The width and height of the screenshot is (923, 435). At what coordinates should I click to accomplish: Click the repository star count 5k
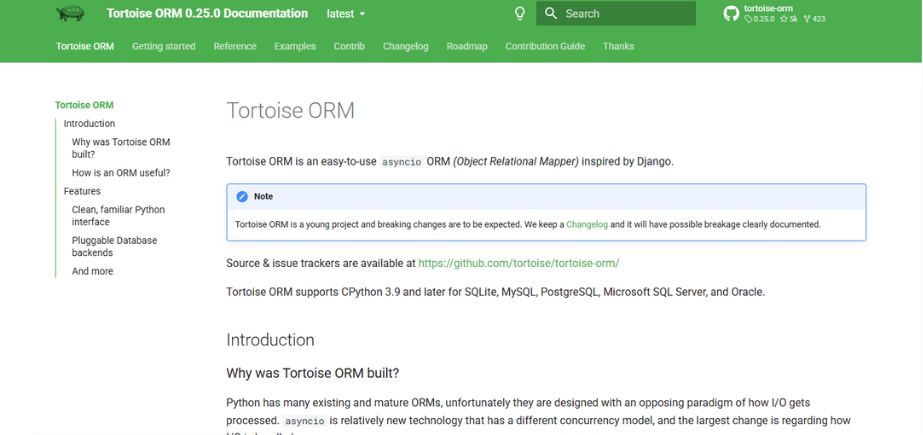pos(789,19)
